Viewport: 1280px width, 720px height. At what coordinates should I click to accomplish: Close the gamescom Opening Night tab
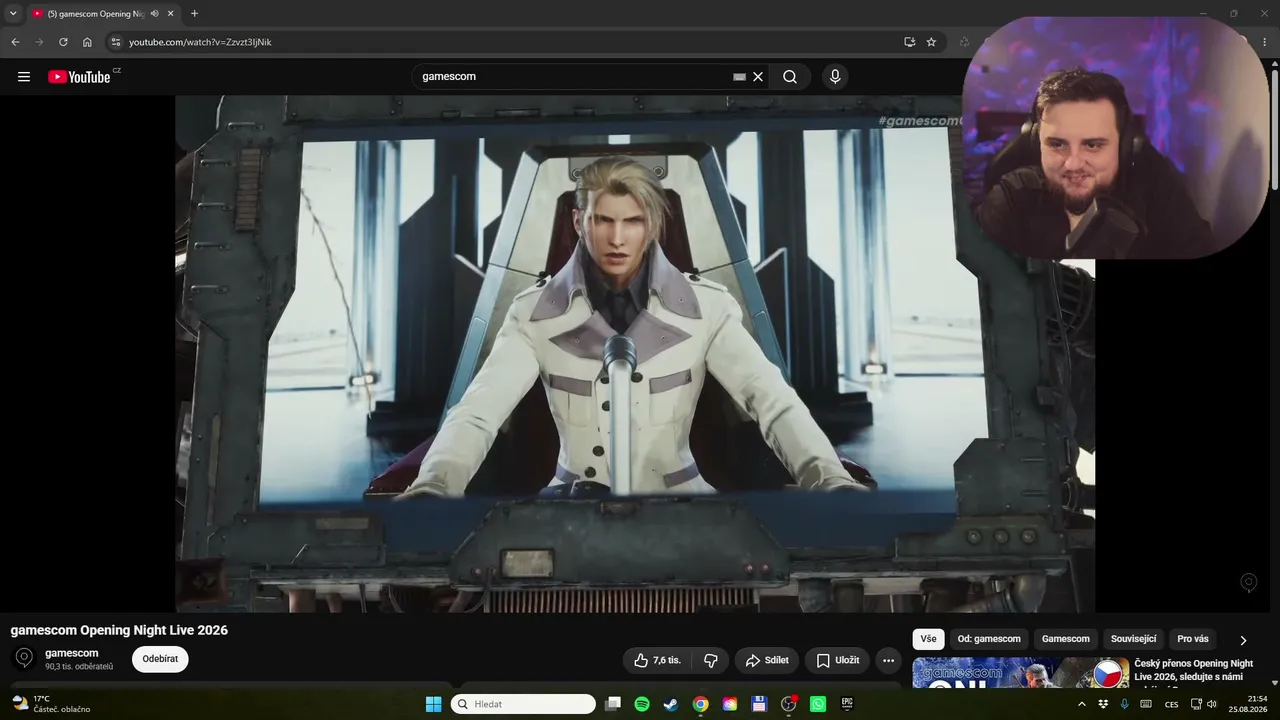point(171,14)
